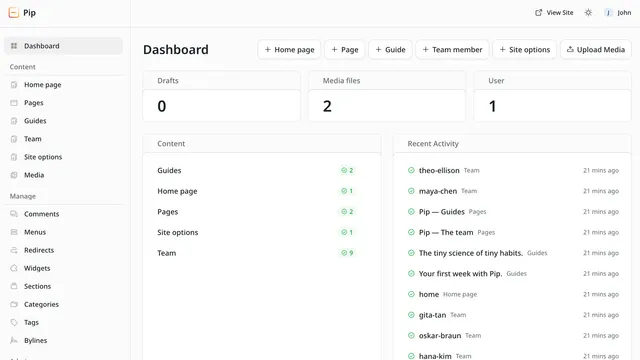Click the Site options sidebar icon
The height and width of the screenshot is (360, 640).
[x=14, y=157]
